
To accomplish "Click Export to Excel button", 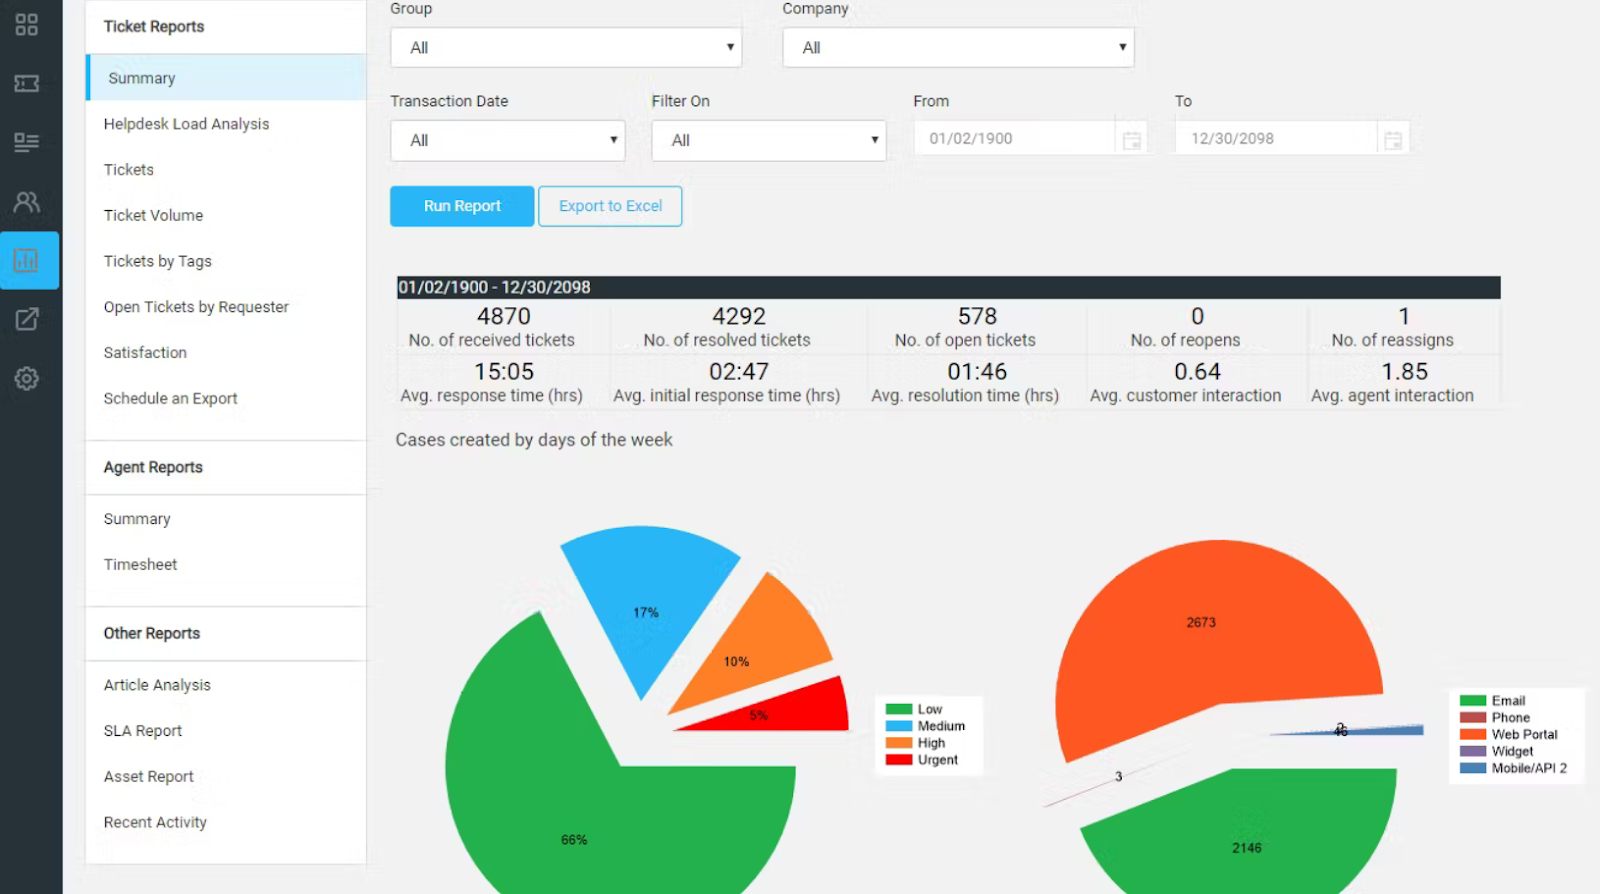I will [x=610, y=206].
